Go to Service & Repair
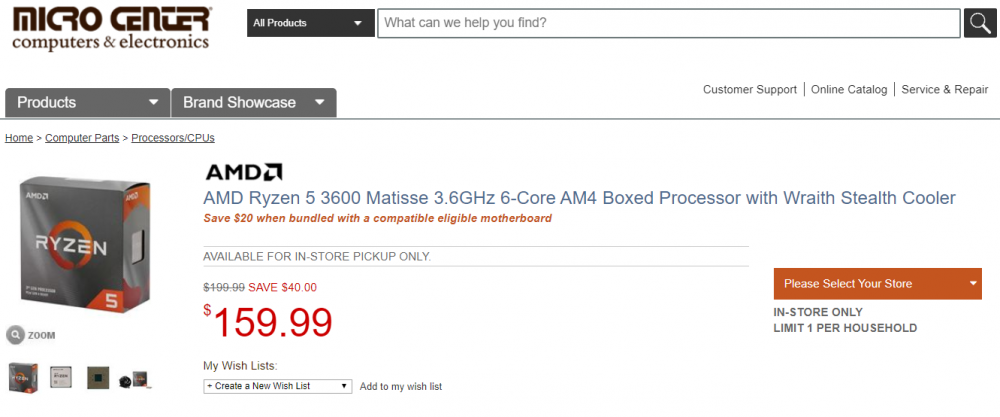The width and height of the screenshot is (1000, 417). [944, 89]
